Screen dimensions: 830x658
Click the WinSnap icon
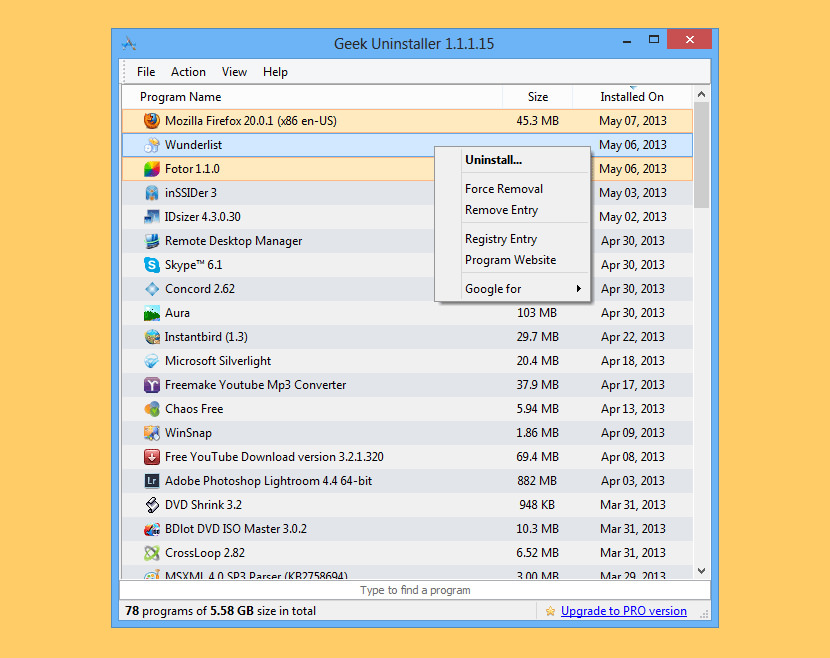[x=152, y=432]
